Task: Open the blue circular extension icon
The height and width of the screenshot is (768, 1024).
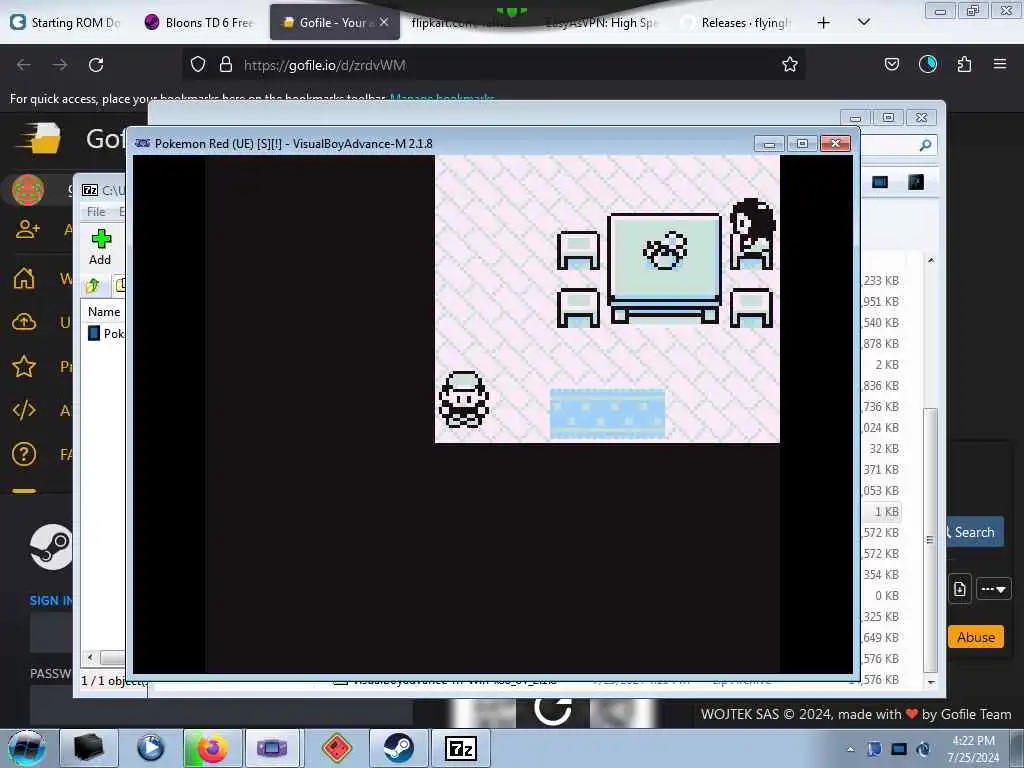Action: [x=927, y=64]
